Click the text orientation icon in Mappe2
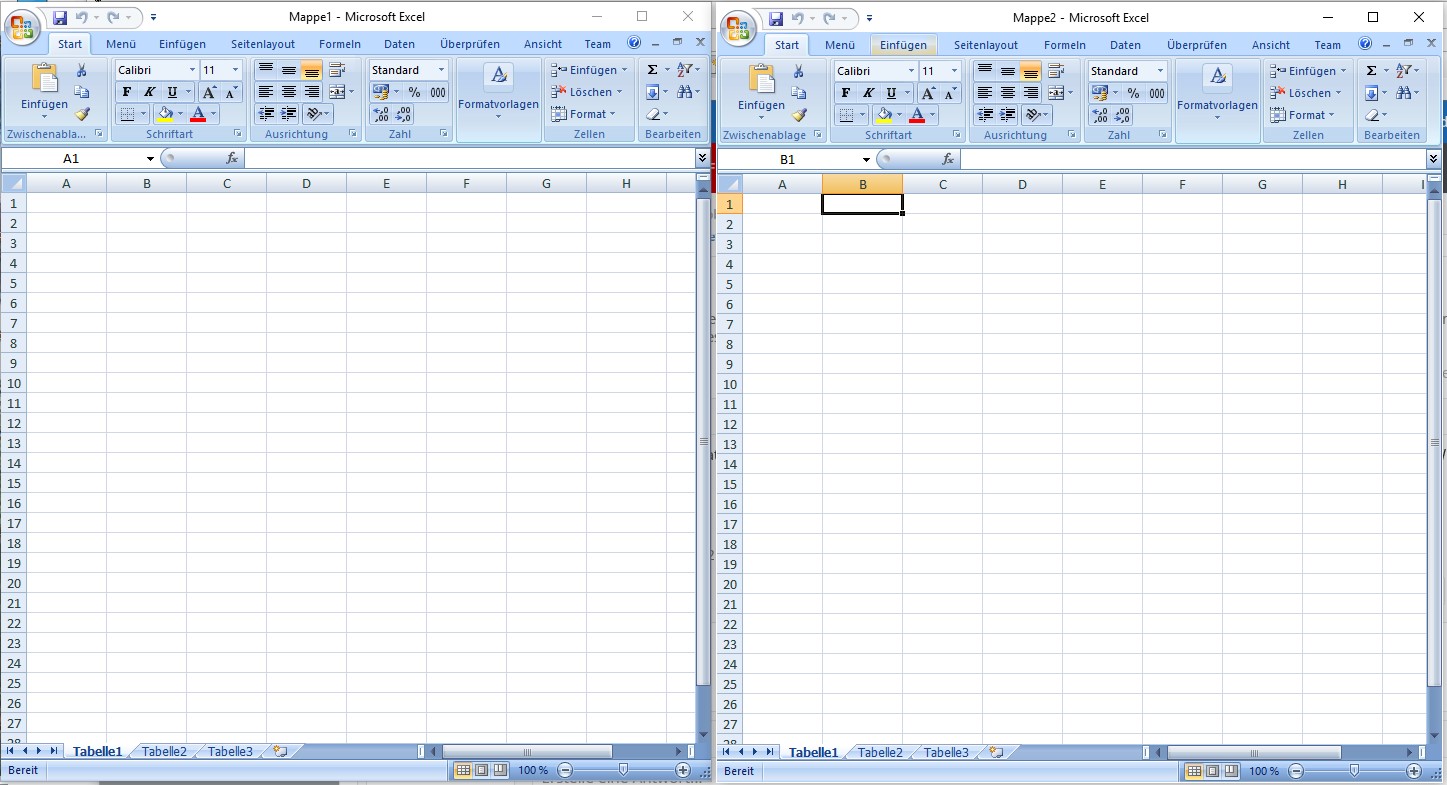The image size is (1447, 785). click(1034, 115)
